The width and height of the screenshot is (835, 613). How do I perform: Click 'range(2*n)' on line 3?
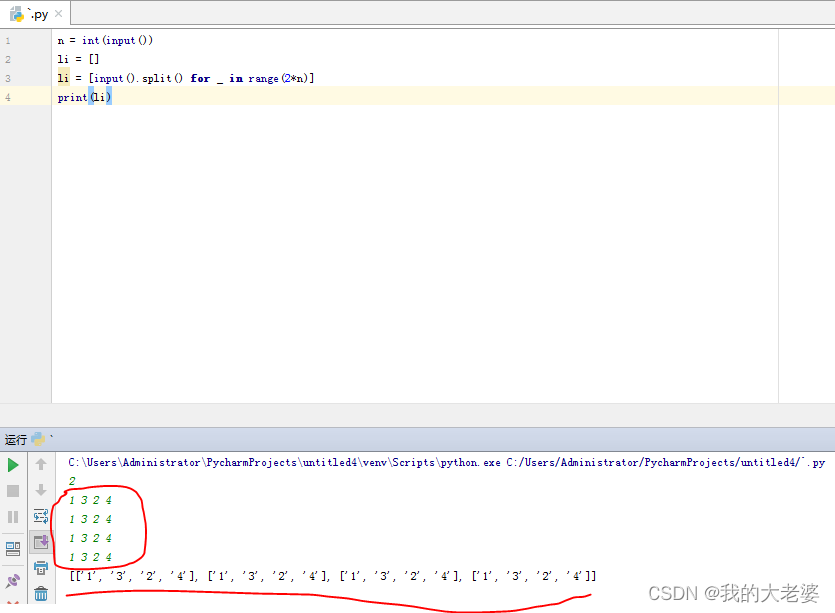coord(279,78)
